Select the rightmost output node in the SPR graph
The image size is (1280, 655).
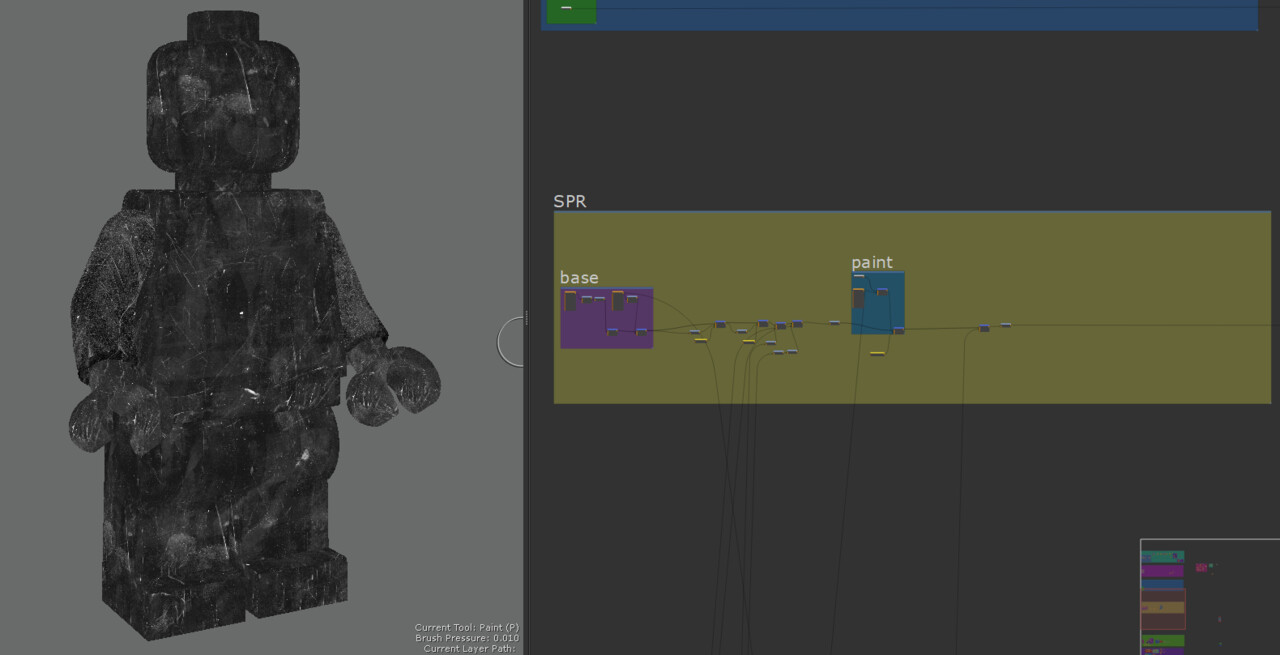tap(1005, 323)
